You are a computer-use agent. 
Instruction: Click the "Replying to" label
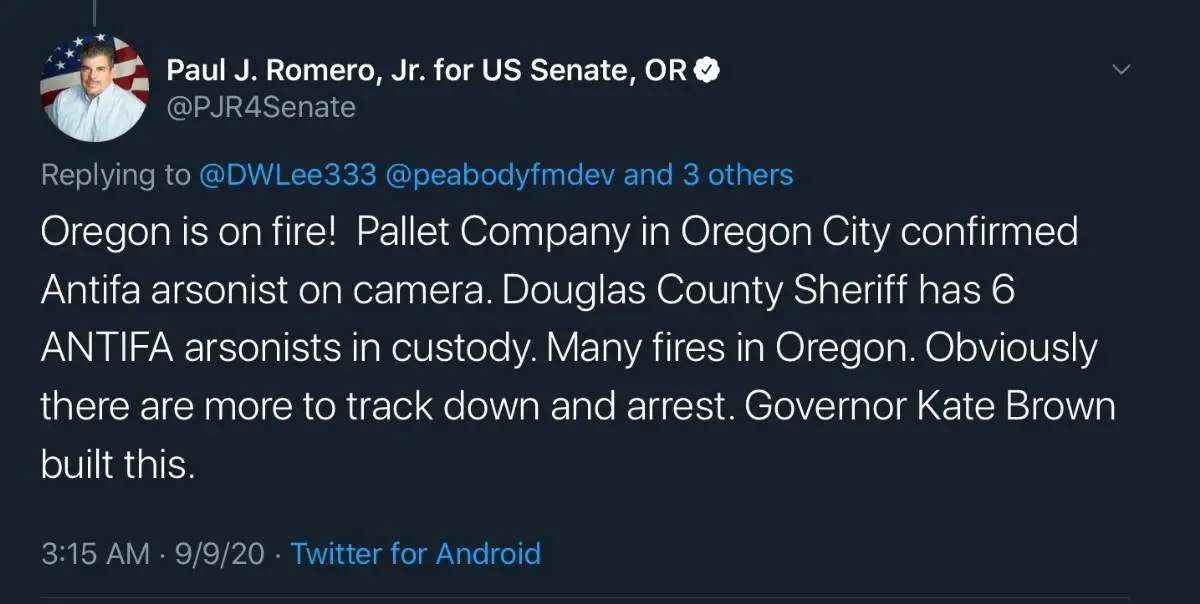[115, 175]
